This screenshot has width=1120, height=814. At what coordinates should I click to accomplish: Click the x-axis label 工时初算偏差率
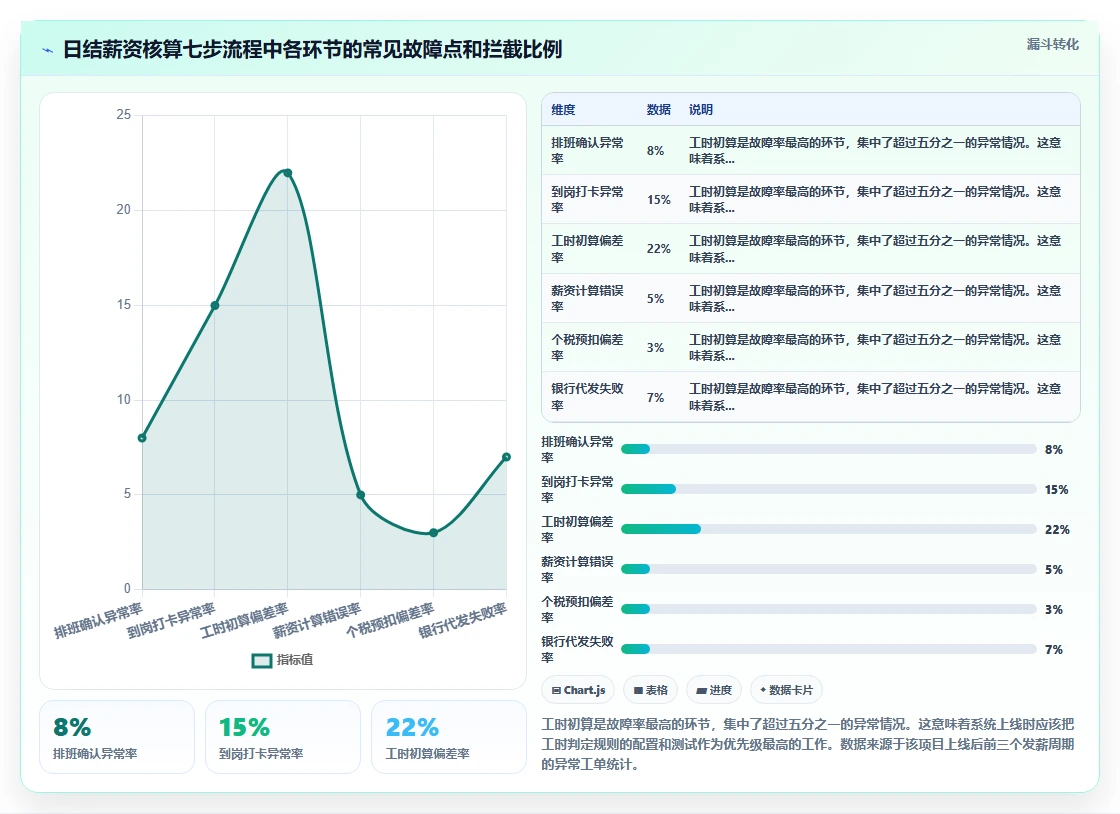coord(244,620)
